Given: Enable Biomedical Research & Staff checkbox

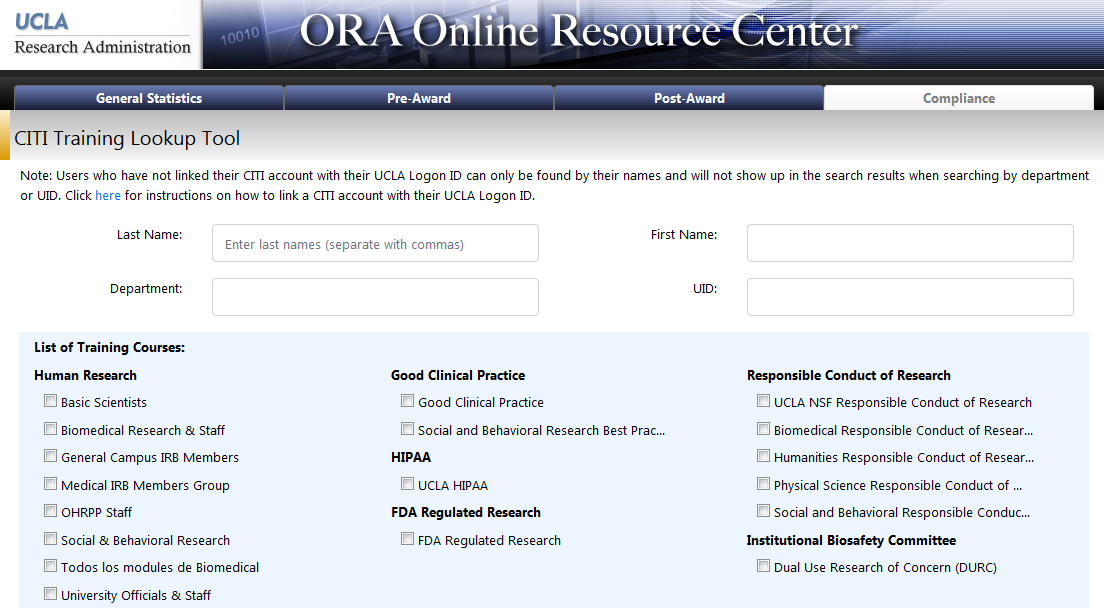Looking at the screenshot, I should click(x=50, y=429).
